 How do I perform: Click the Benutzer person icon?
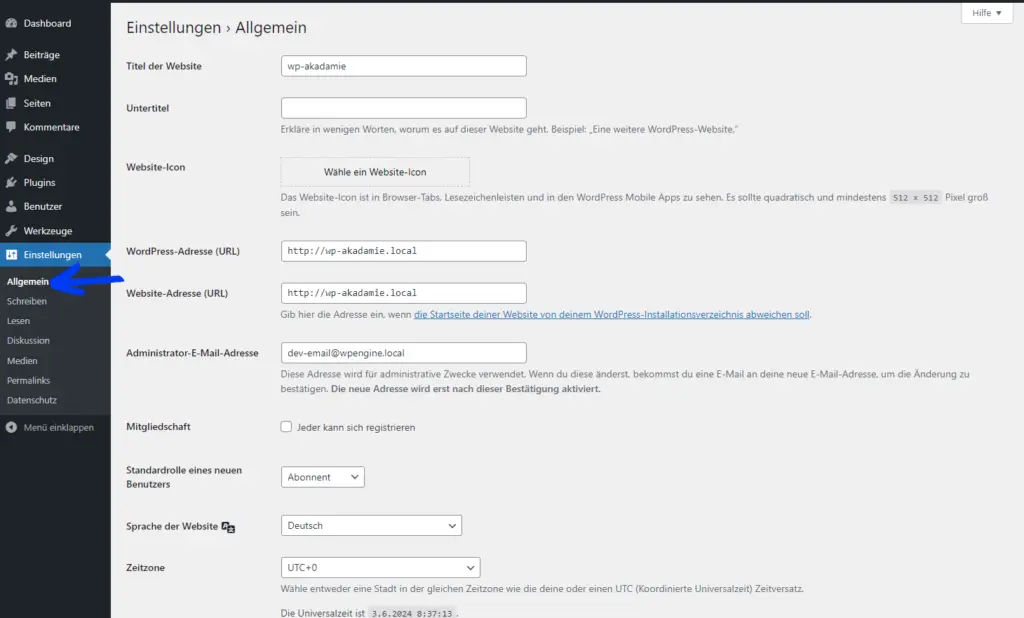tap(11, 206)
